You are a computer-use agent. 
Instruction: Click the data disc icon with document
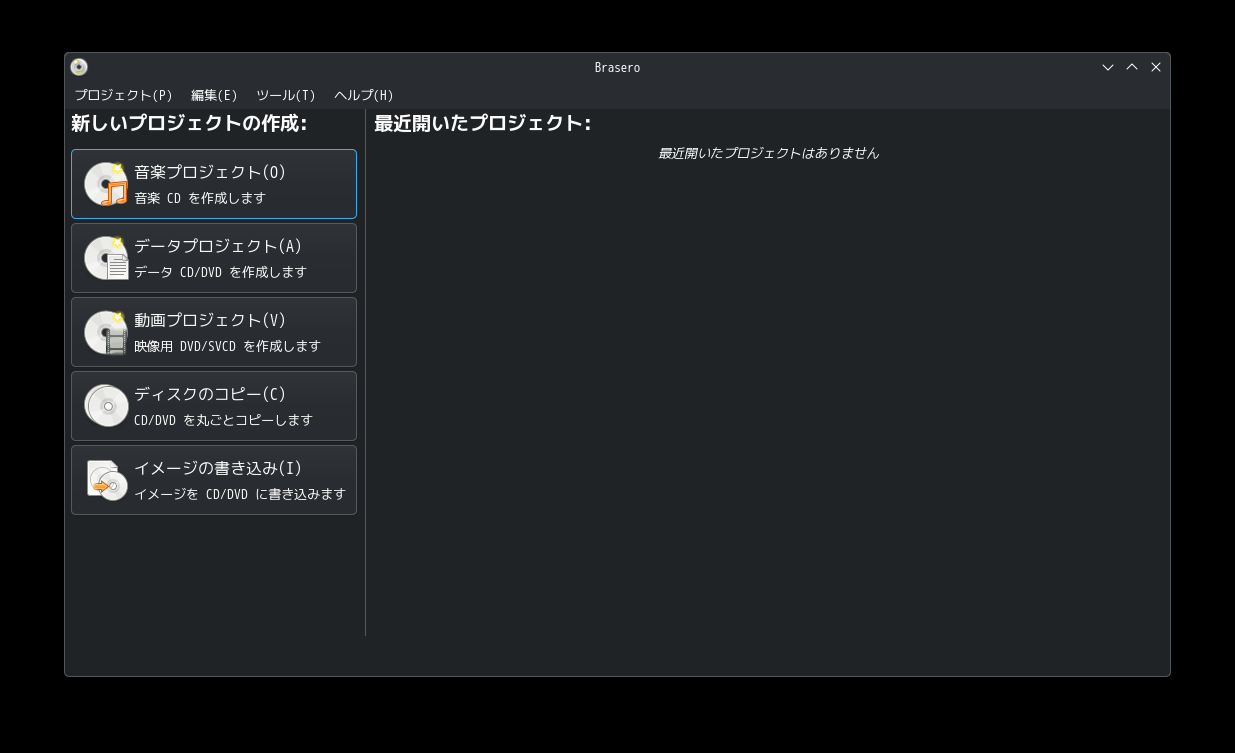106,258
